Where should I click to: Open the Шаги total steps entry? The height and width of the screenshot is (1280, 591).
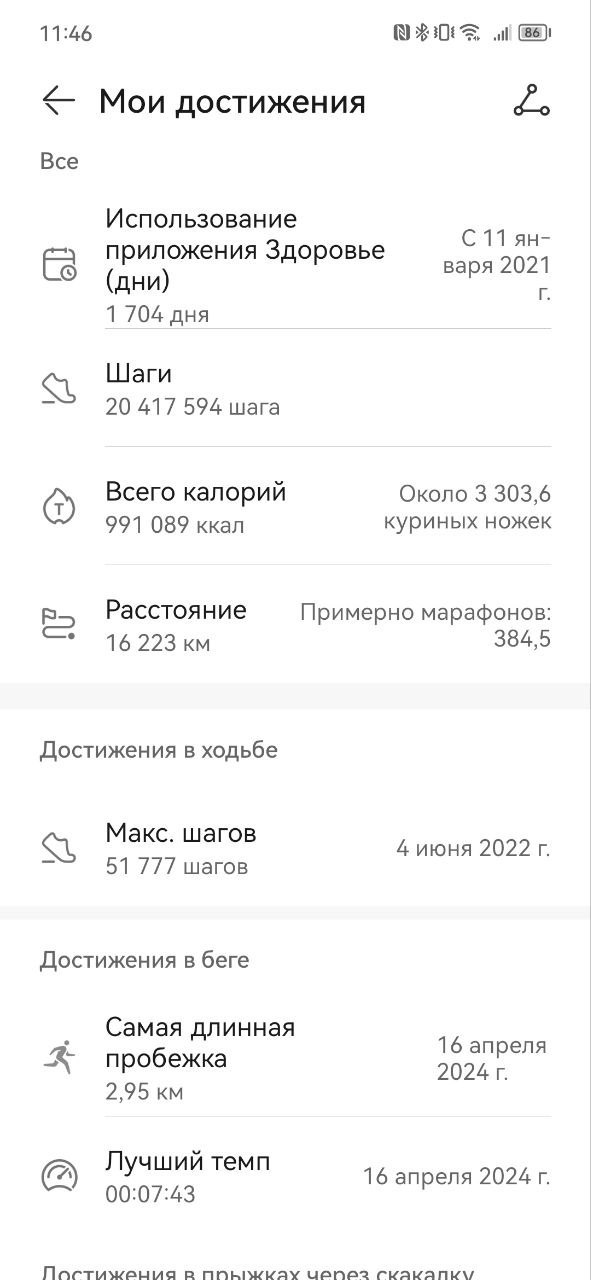coord(295,388)
